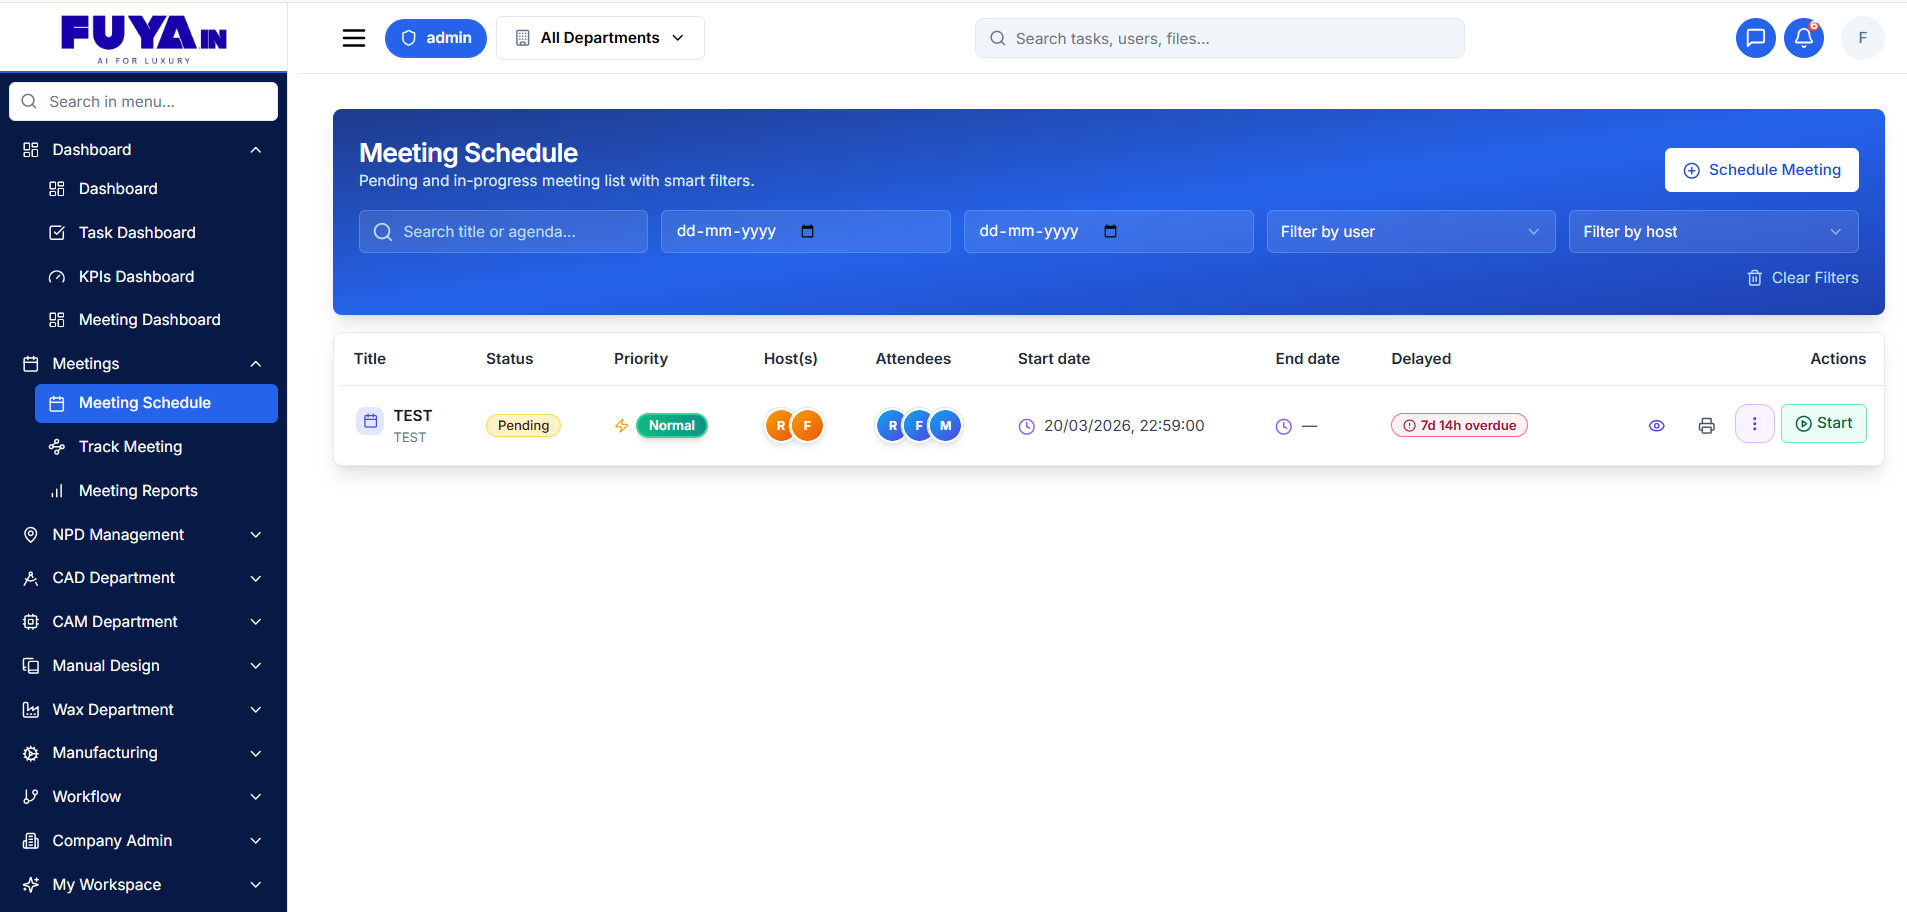Click the Search title or agenda field
Image resolution: width=1907 pixels, height=912 pixels.
503,232
